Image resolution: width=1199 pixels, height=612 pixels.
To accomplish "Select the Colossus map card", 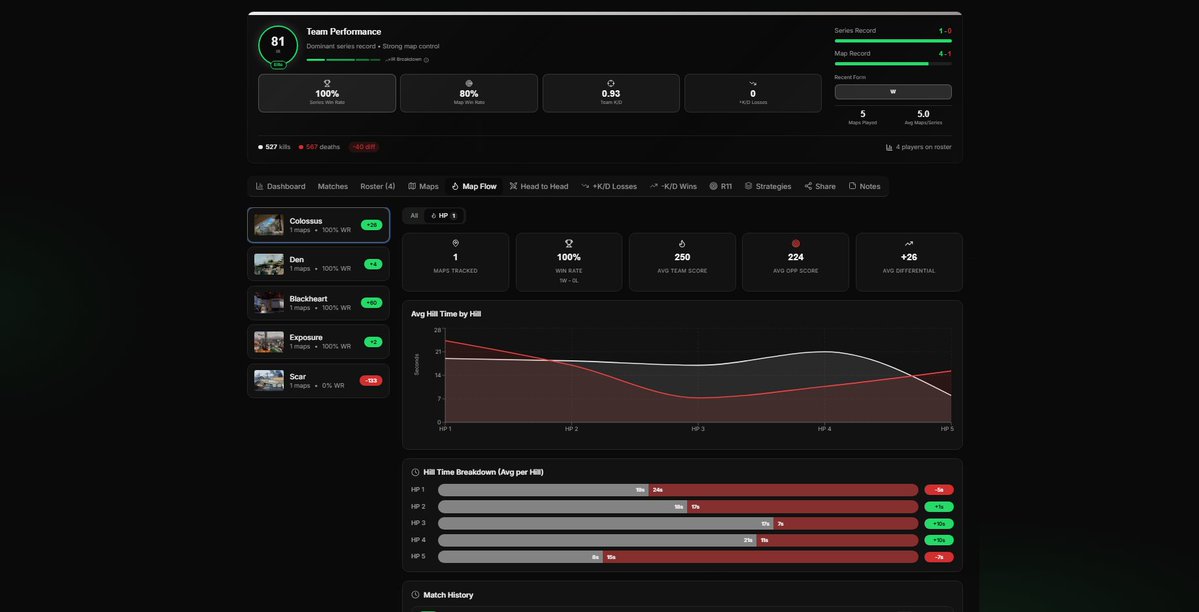I will coord(318,225).
